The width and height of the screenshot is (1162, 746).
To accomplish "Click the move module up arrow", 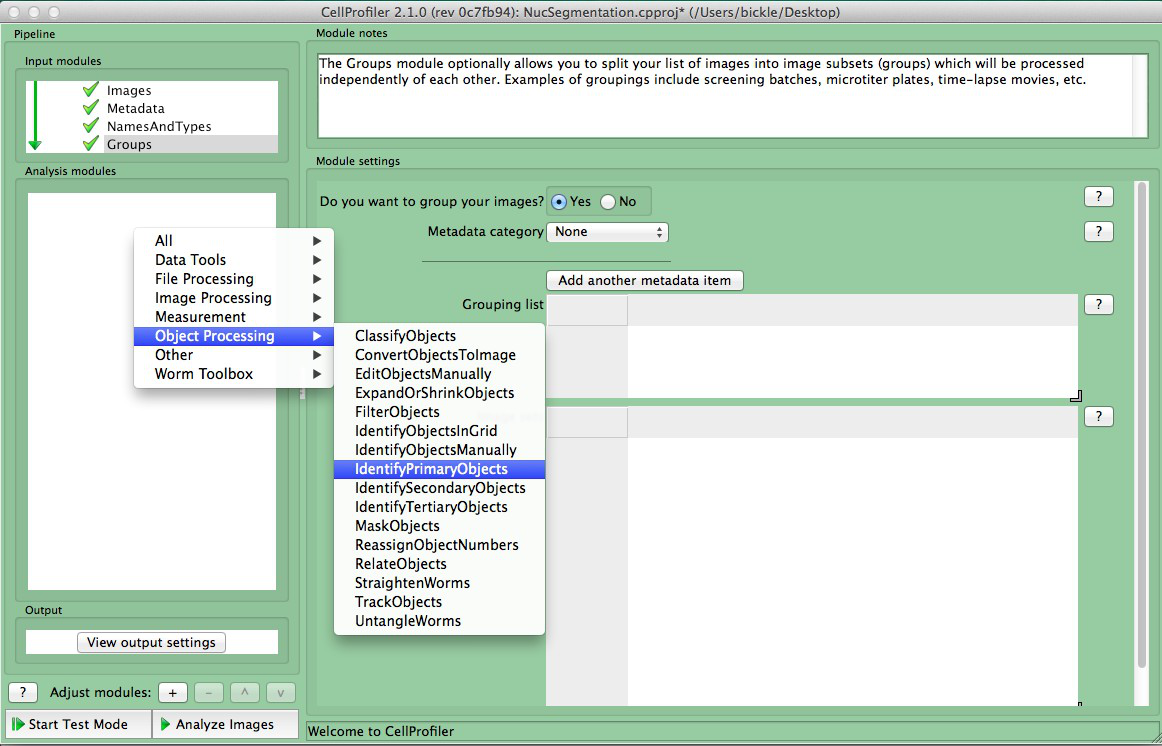I will tap(245, 693).
